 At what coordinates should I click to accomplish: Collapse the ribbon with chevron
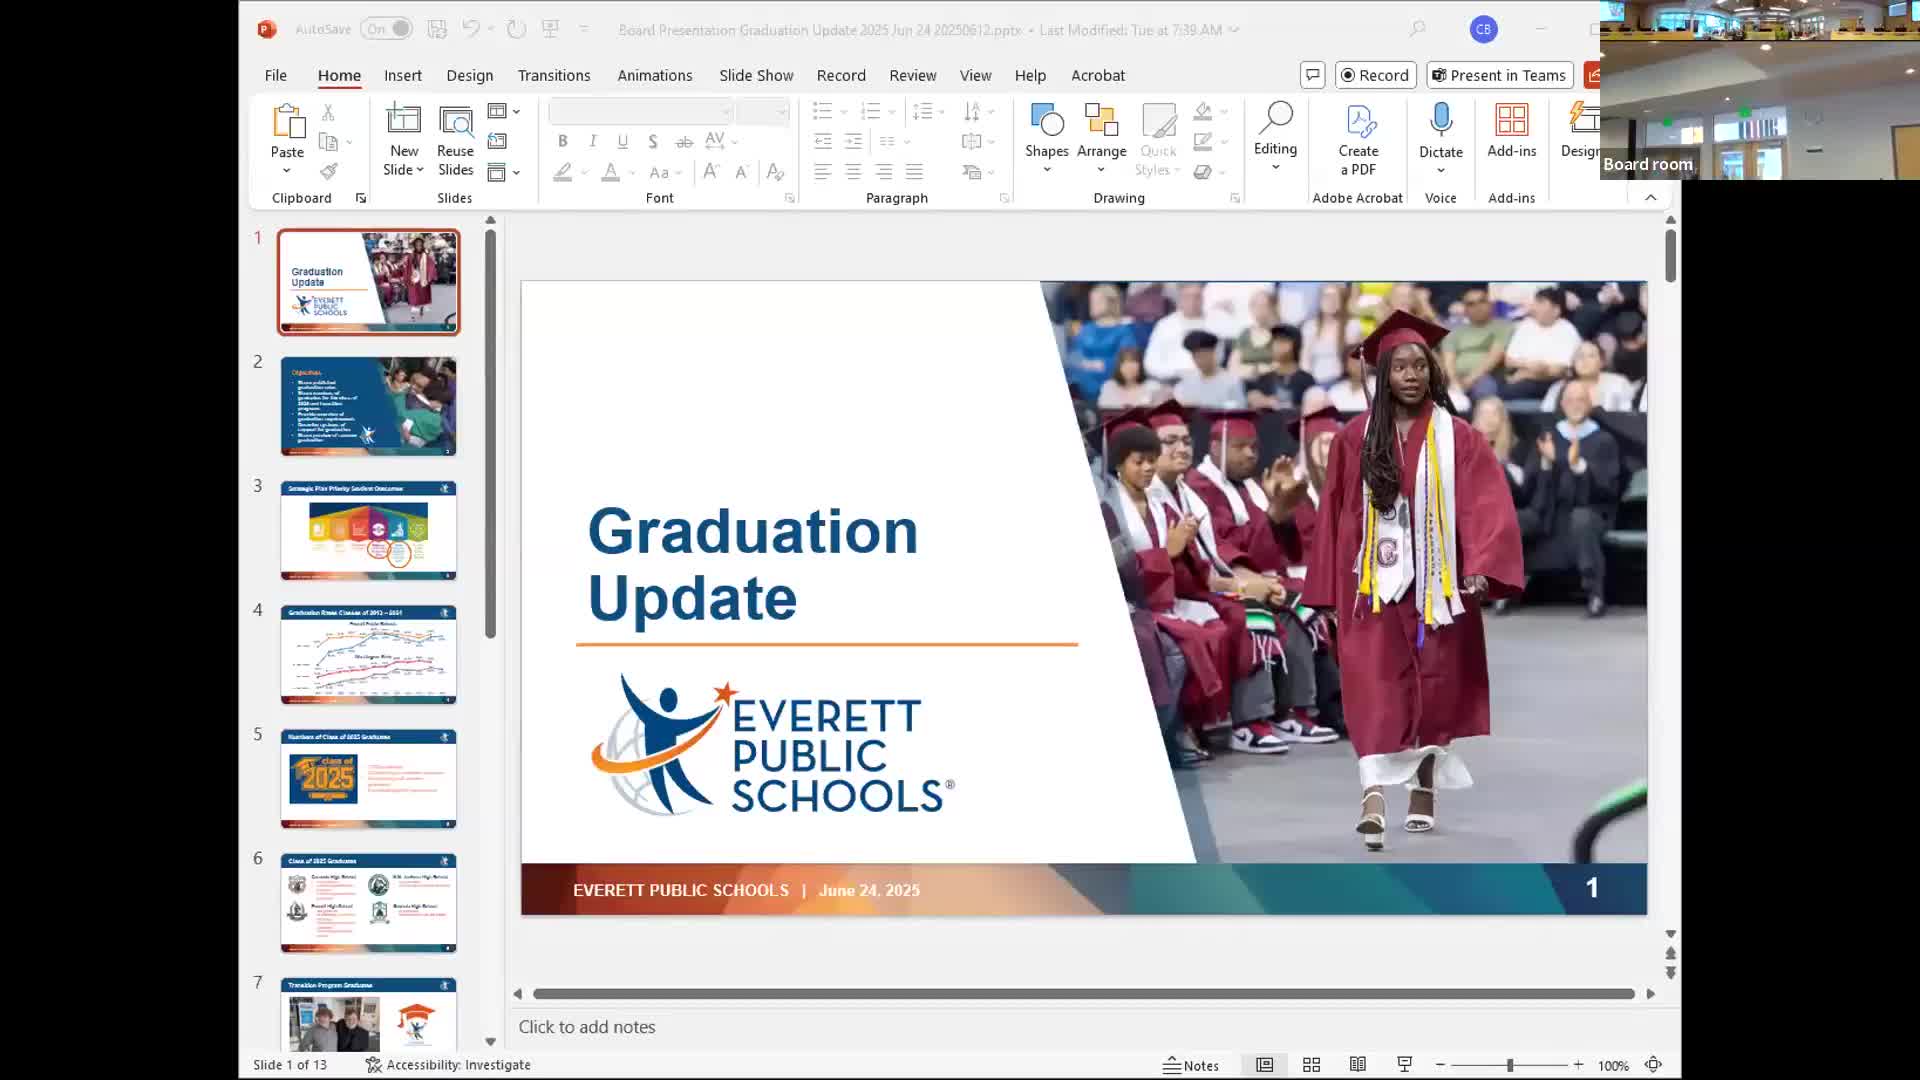pos(1651,198)
